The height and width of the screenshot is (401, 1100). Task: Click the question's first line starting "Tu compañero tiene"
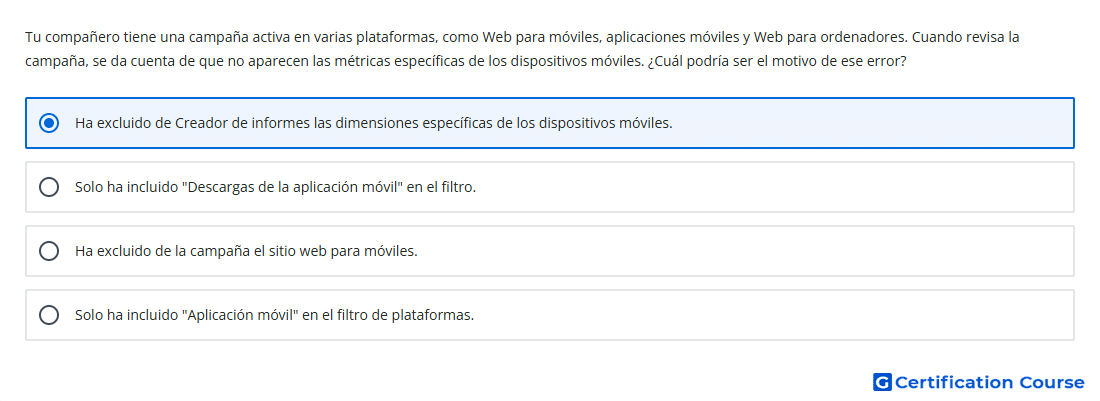pos(521,36)
